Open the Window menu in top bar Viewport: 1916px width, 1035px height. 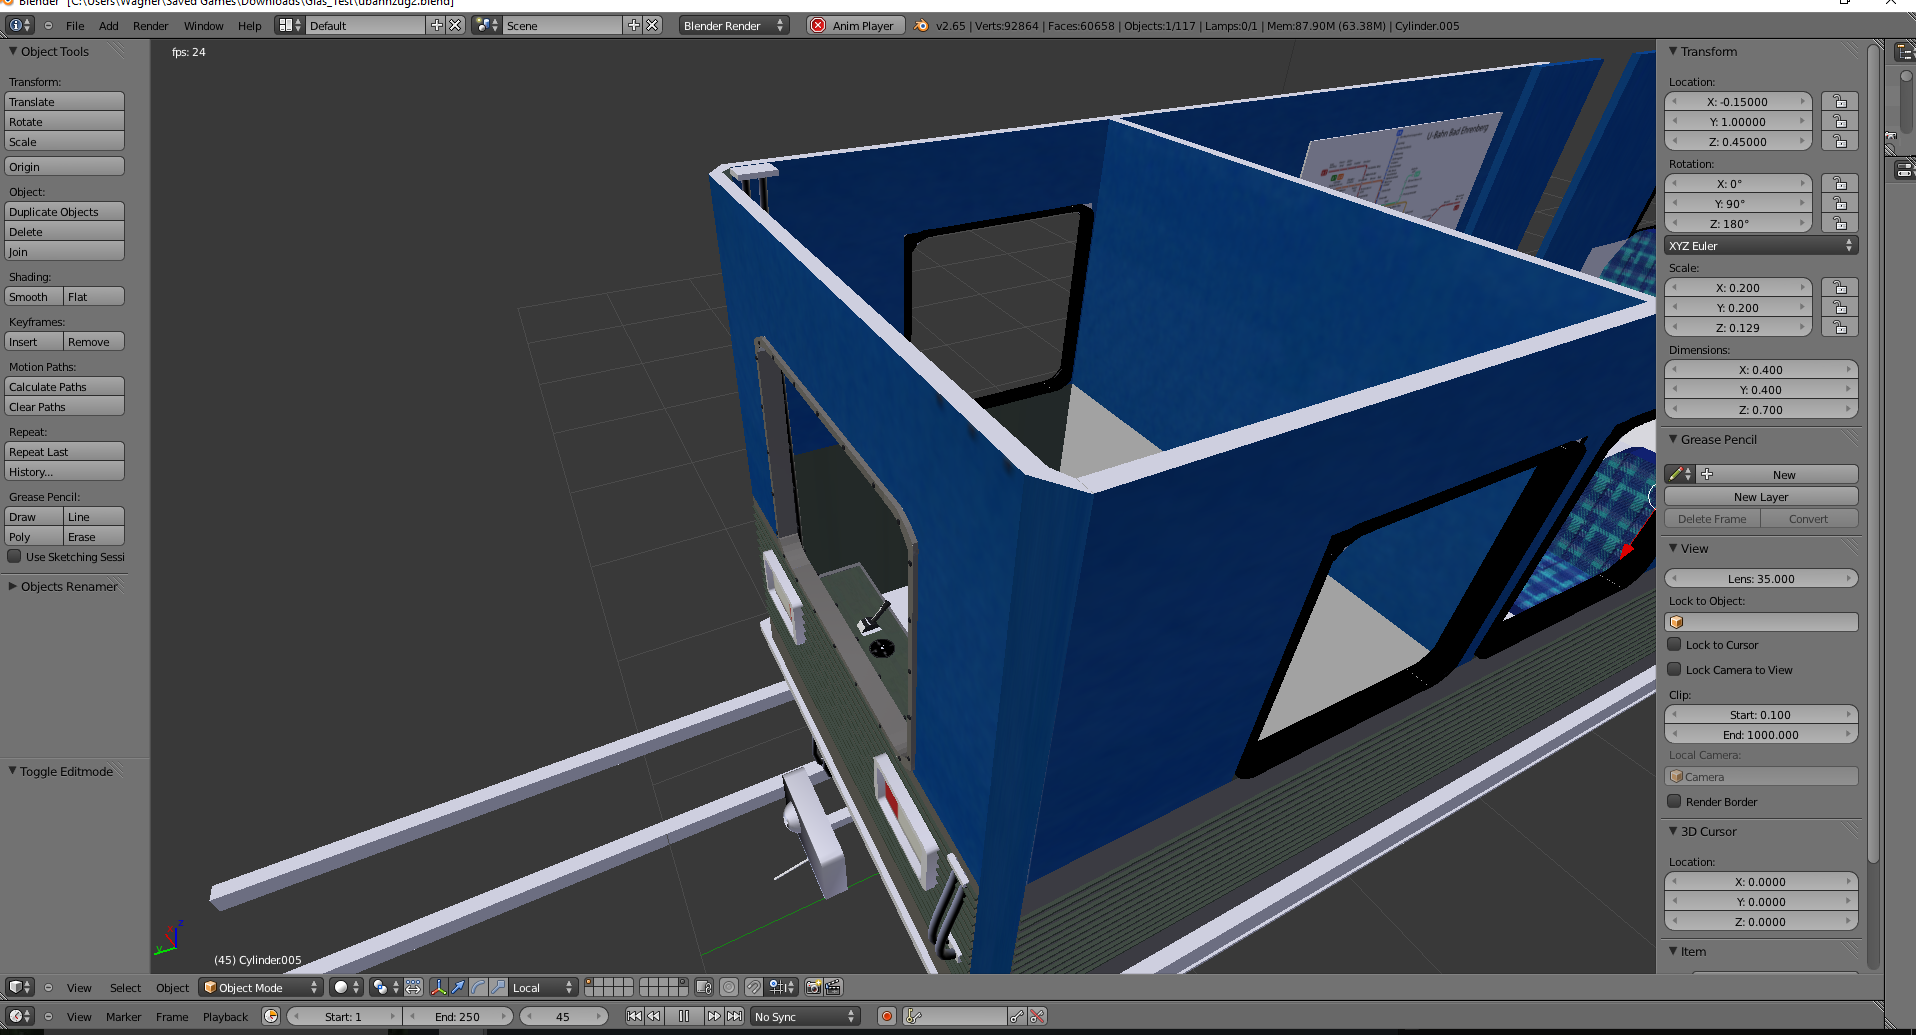pyautogui.click(x=203, y=26)
